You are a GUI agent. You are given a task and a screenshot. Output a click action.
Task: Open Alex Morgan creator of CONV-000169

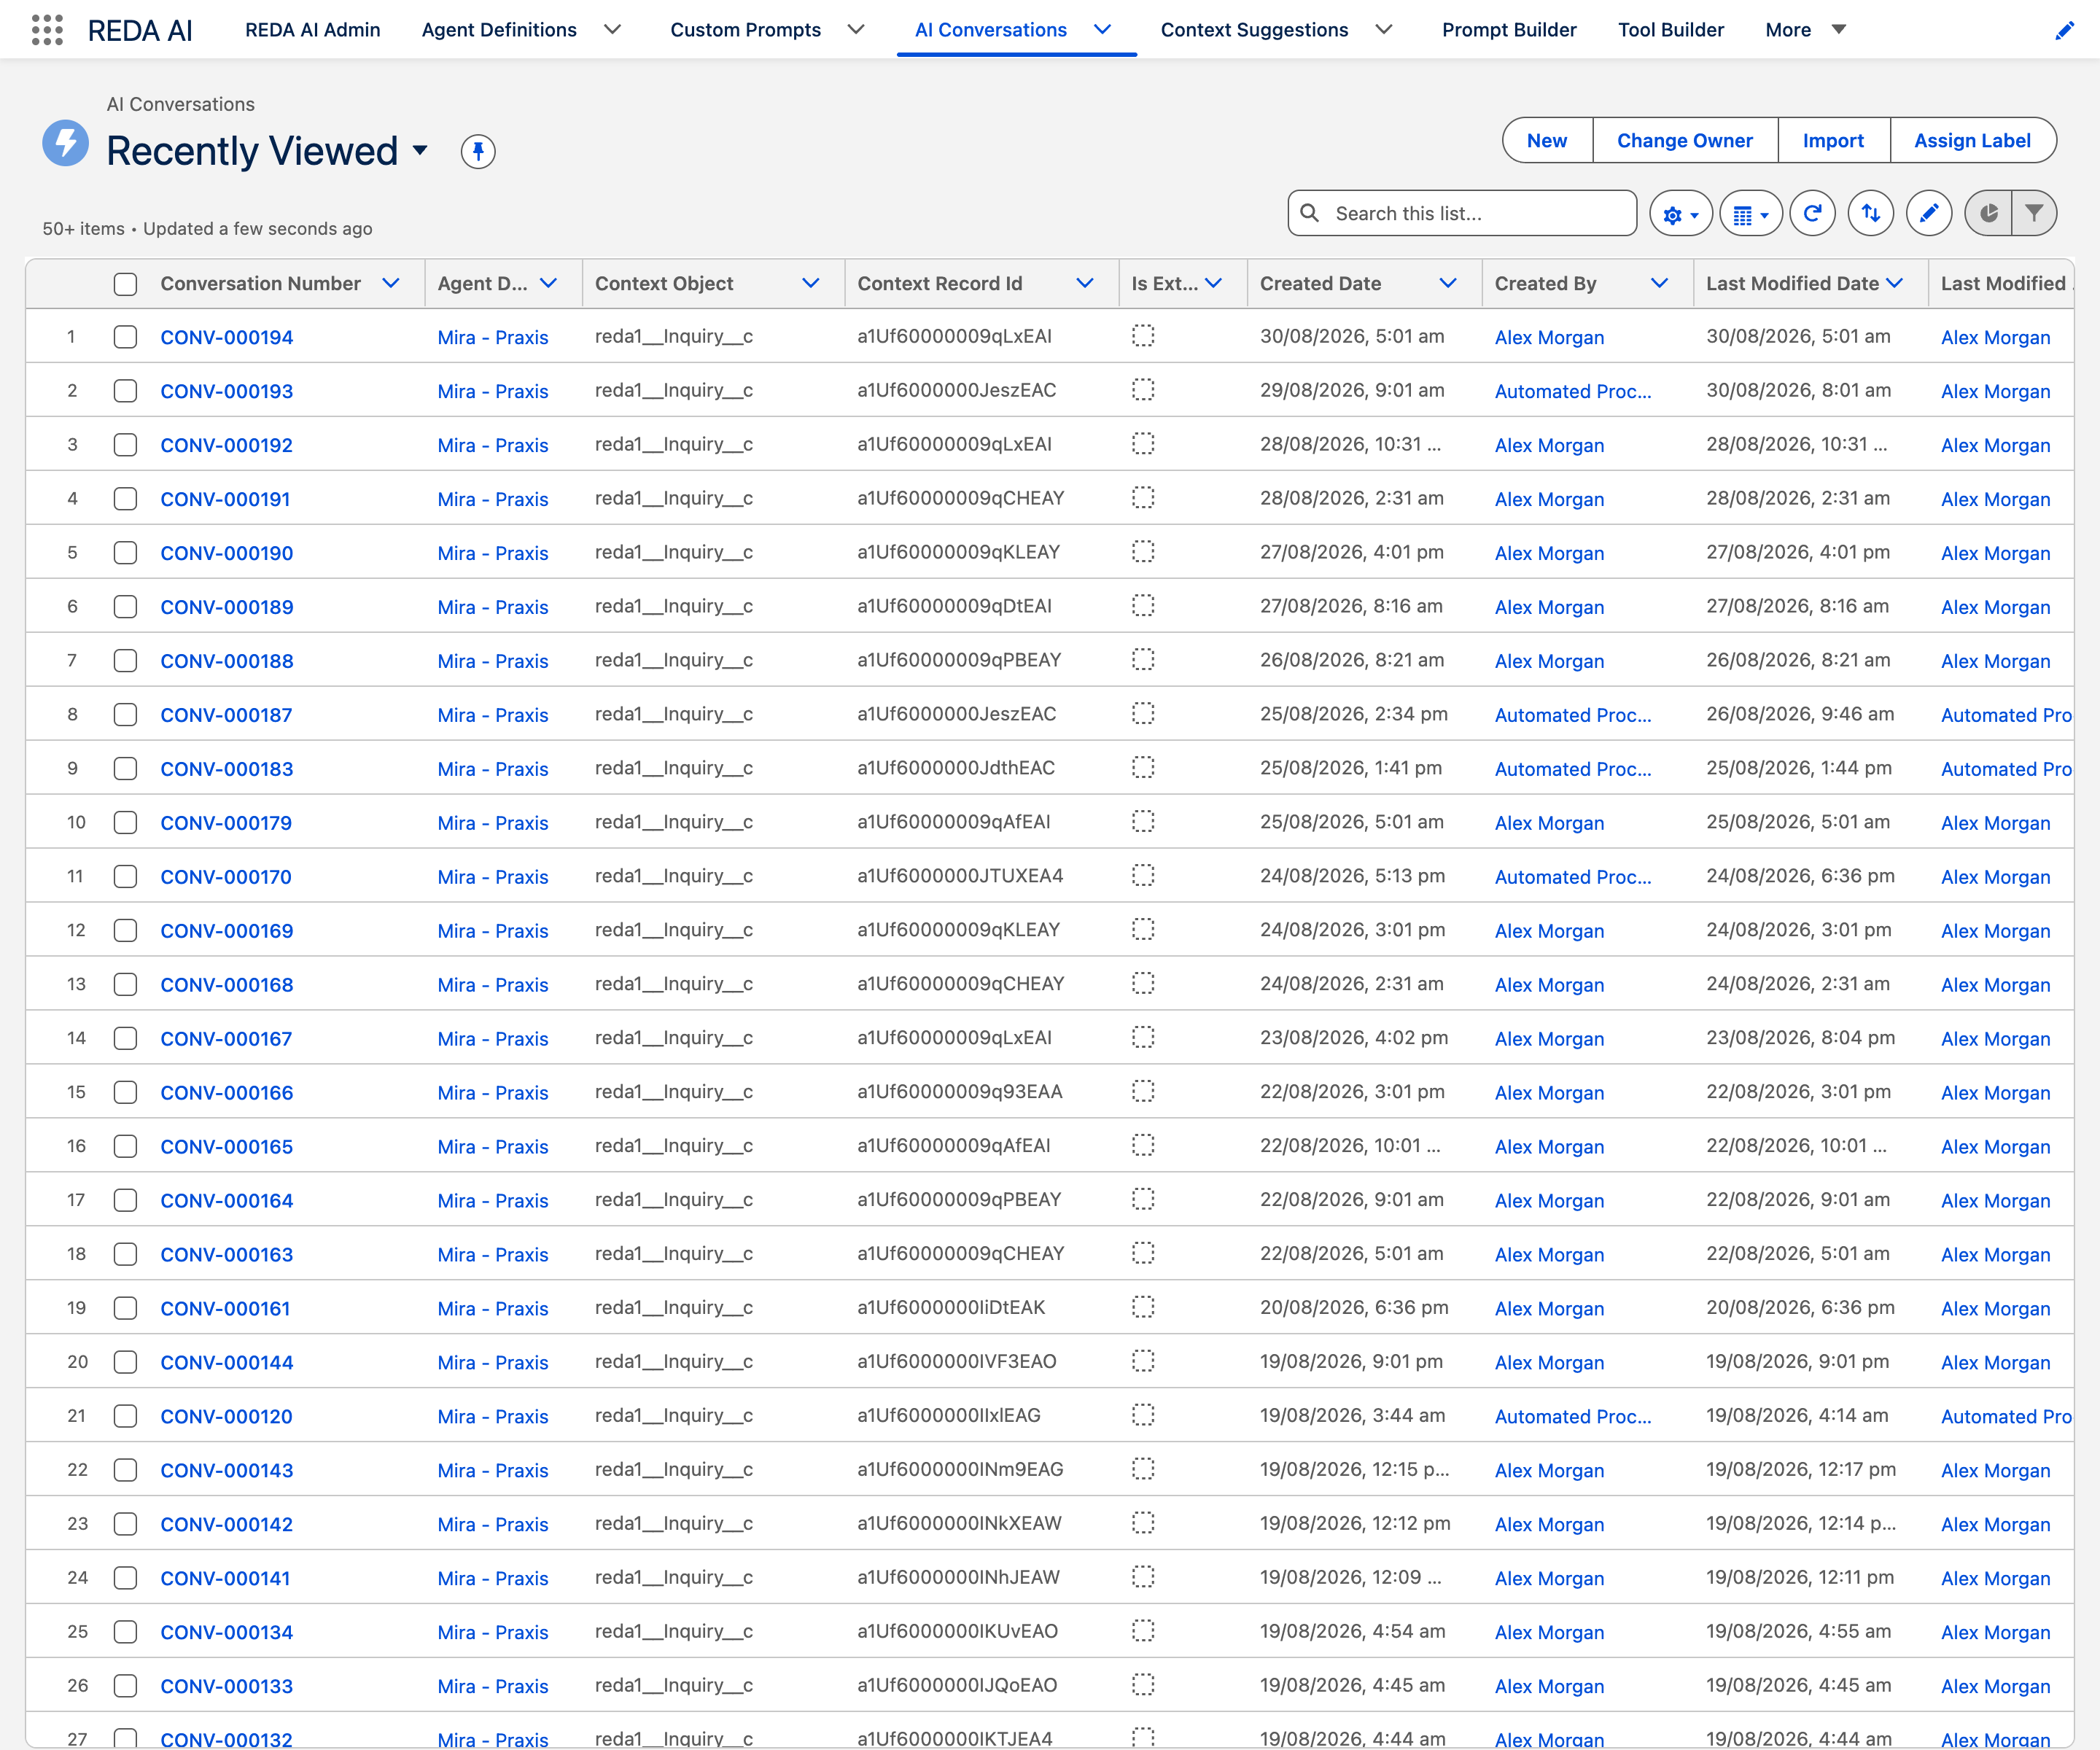click(x=1549, y=931)
